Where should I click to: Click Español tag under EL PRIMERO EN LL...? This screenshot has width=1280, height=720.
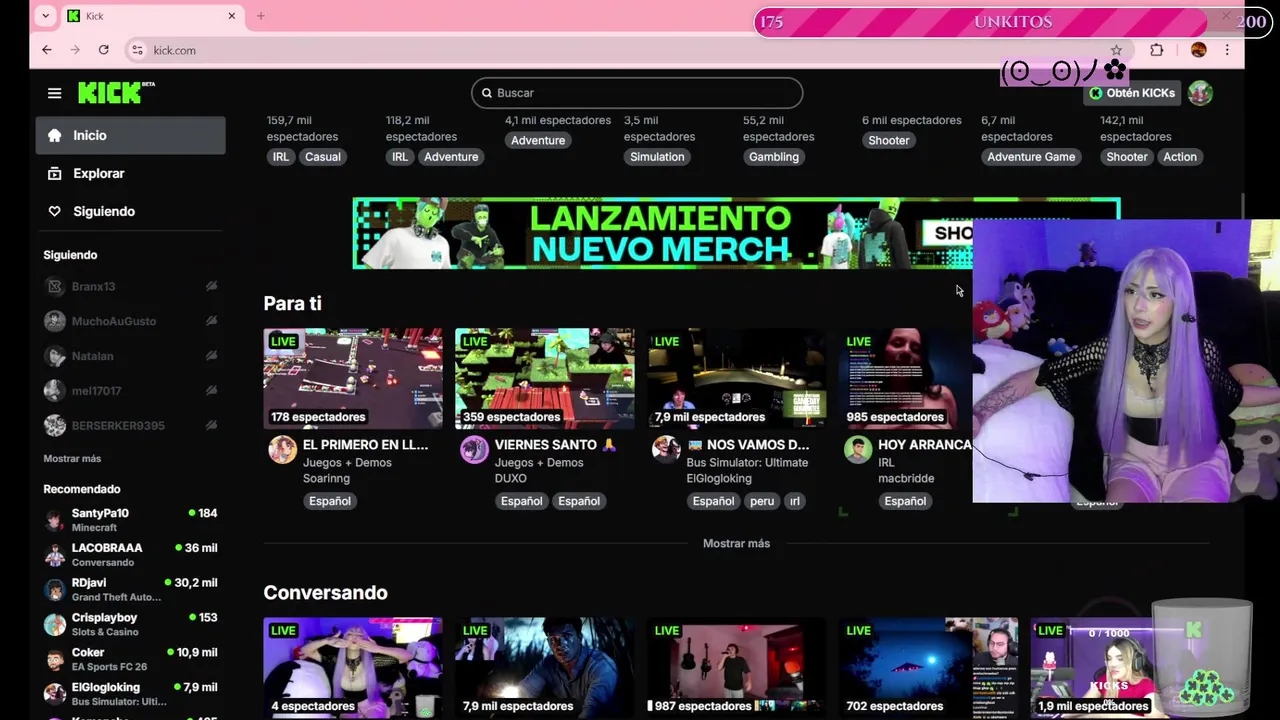pyautogui.click(x=330, y=501)
